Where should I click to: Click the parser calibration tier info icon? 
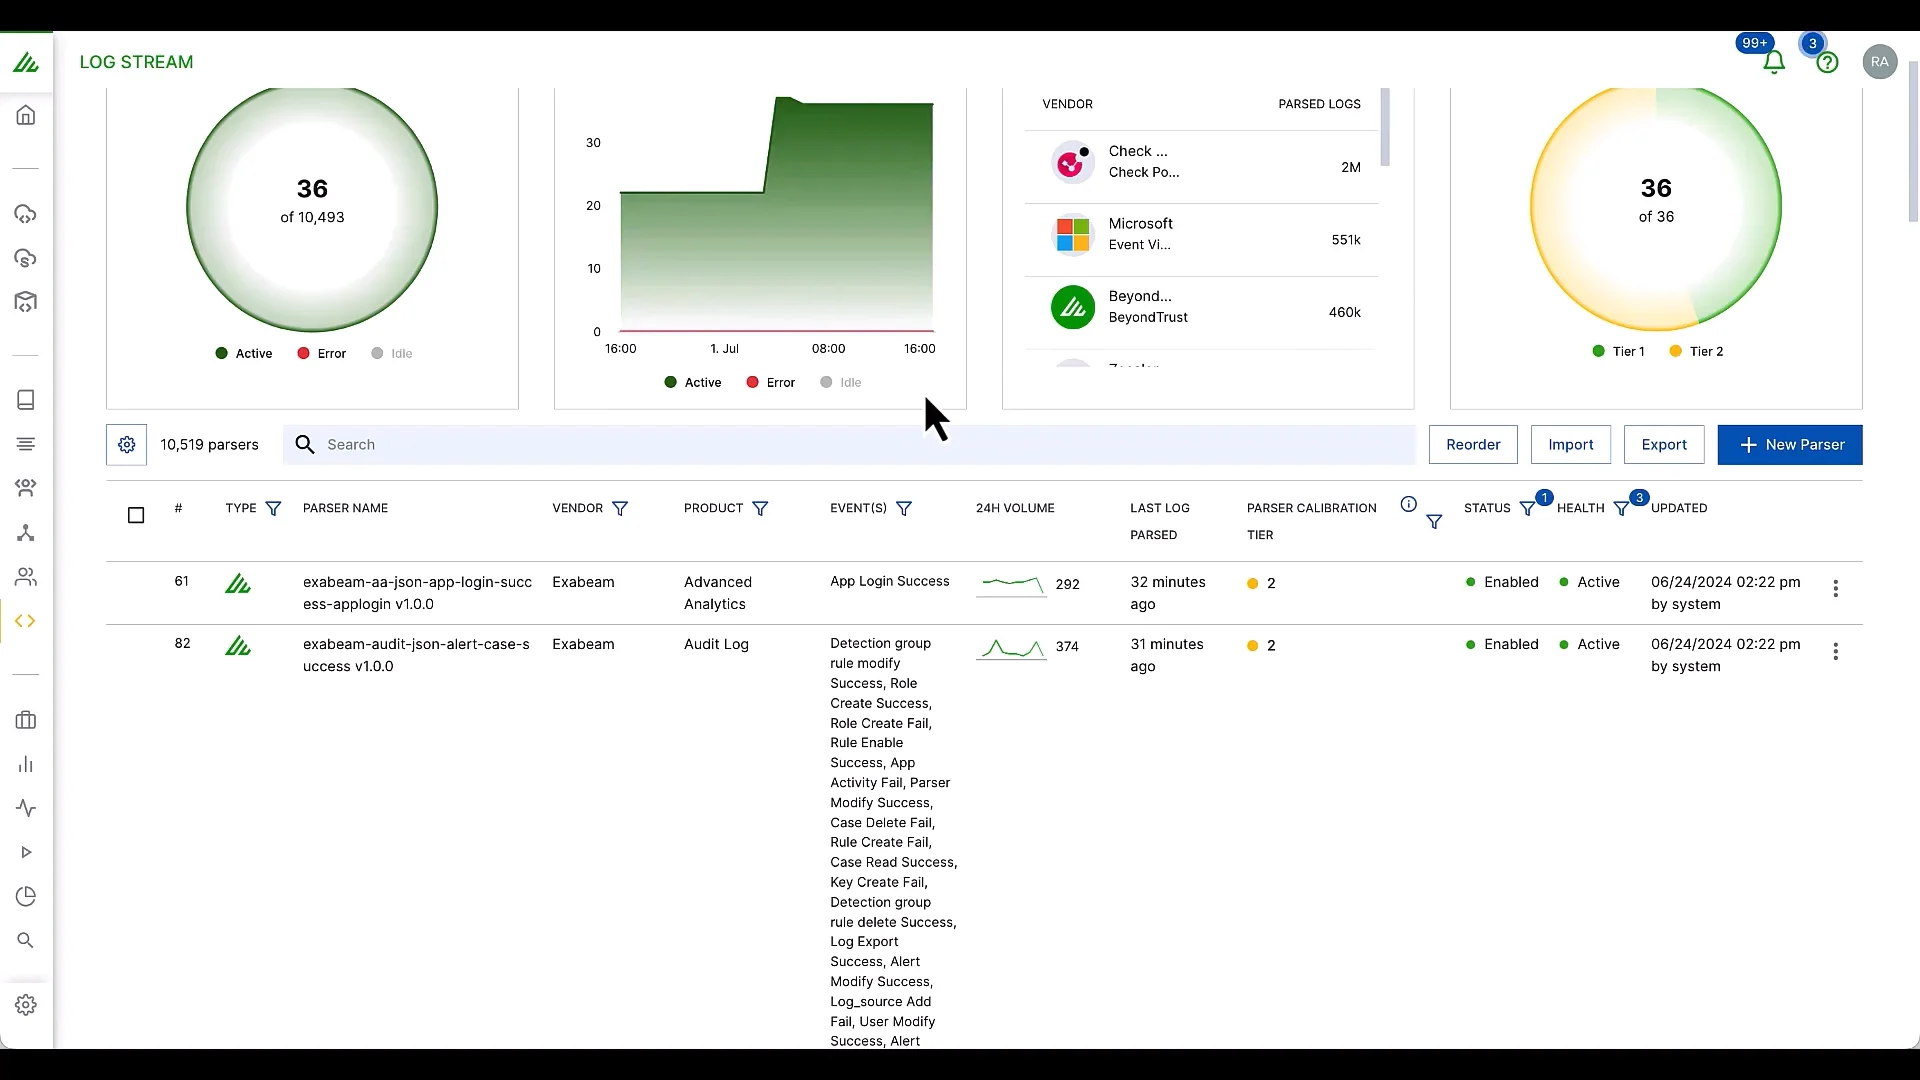(1408, 505)
